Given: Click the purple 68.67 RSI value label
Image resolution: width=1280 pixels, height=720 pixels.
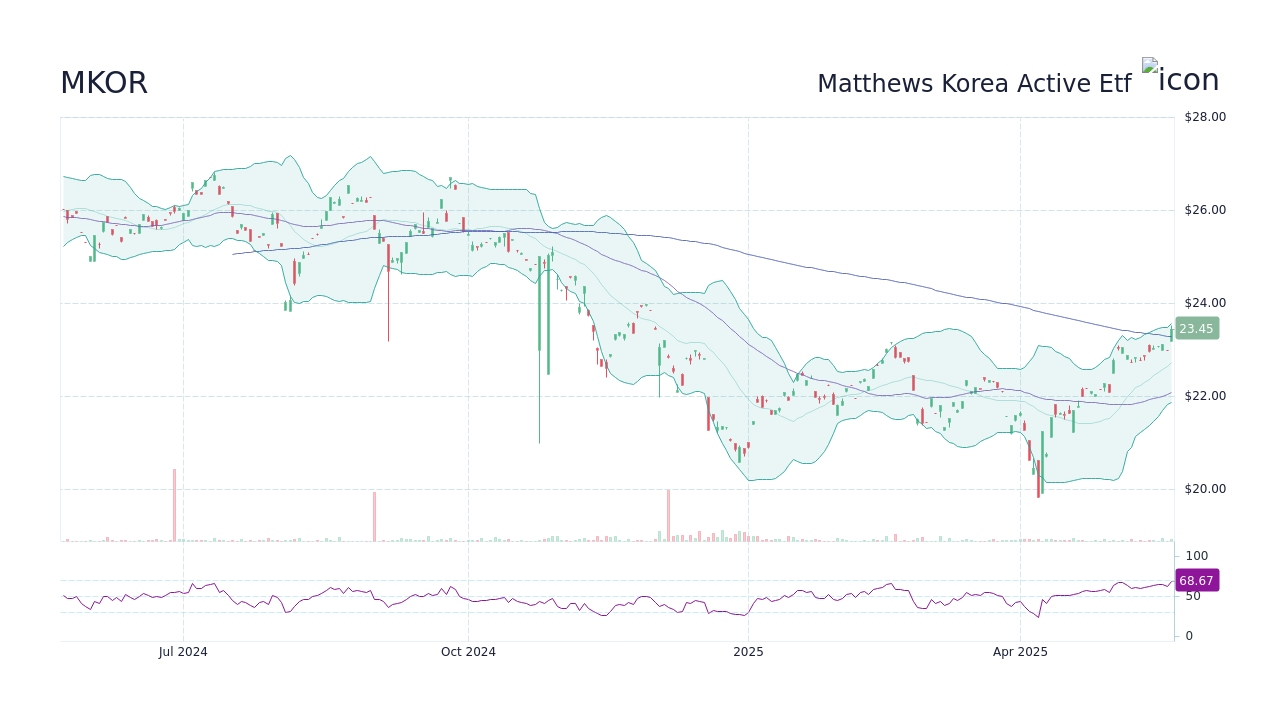Looking at the screenshot, I should [1196, 580].
